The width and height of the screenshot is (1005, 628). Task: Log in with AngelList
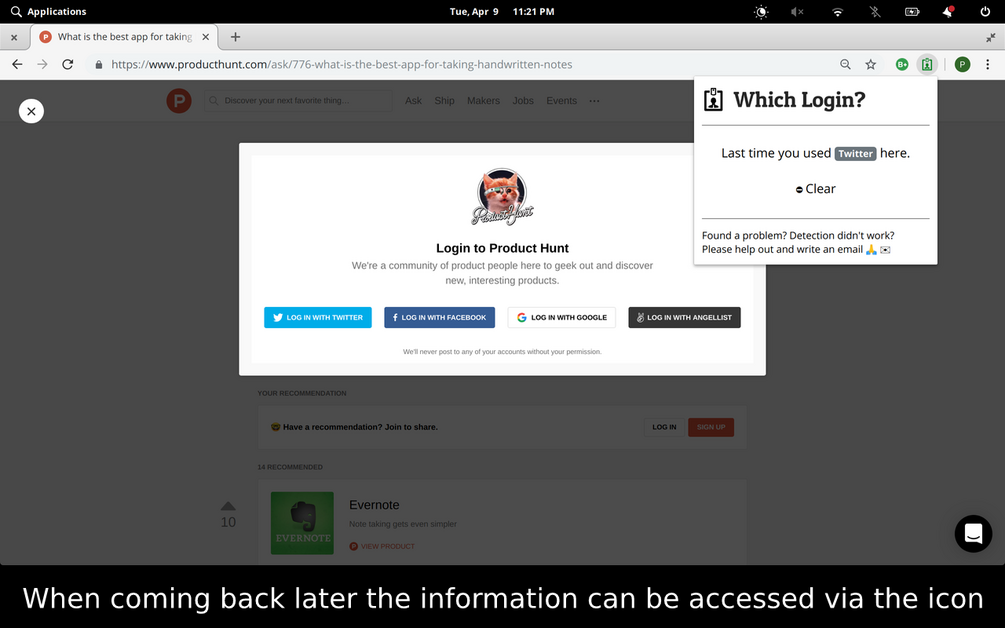point(685,317)
